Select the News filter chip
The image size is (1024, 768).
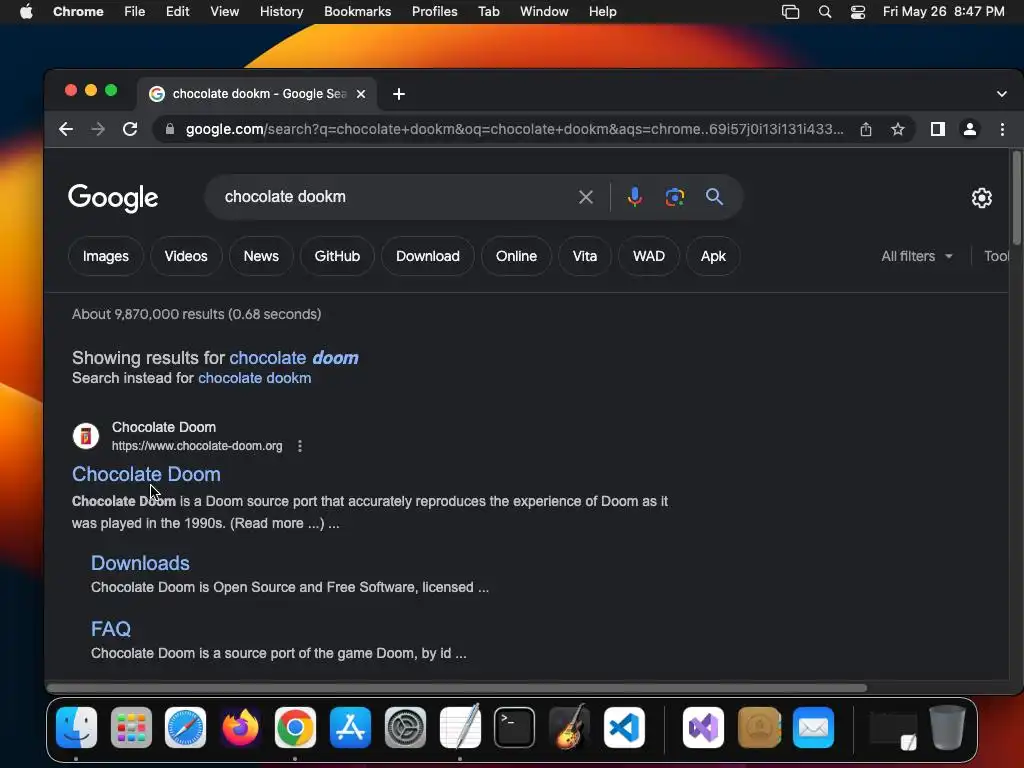261,256
